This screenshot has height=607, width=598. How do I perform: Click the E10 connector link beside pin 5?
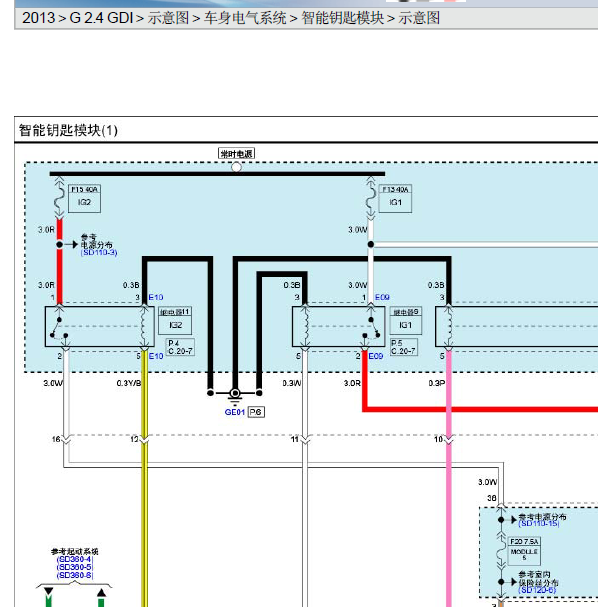click(x=156, y=356)
